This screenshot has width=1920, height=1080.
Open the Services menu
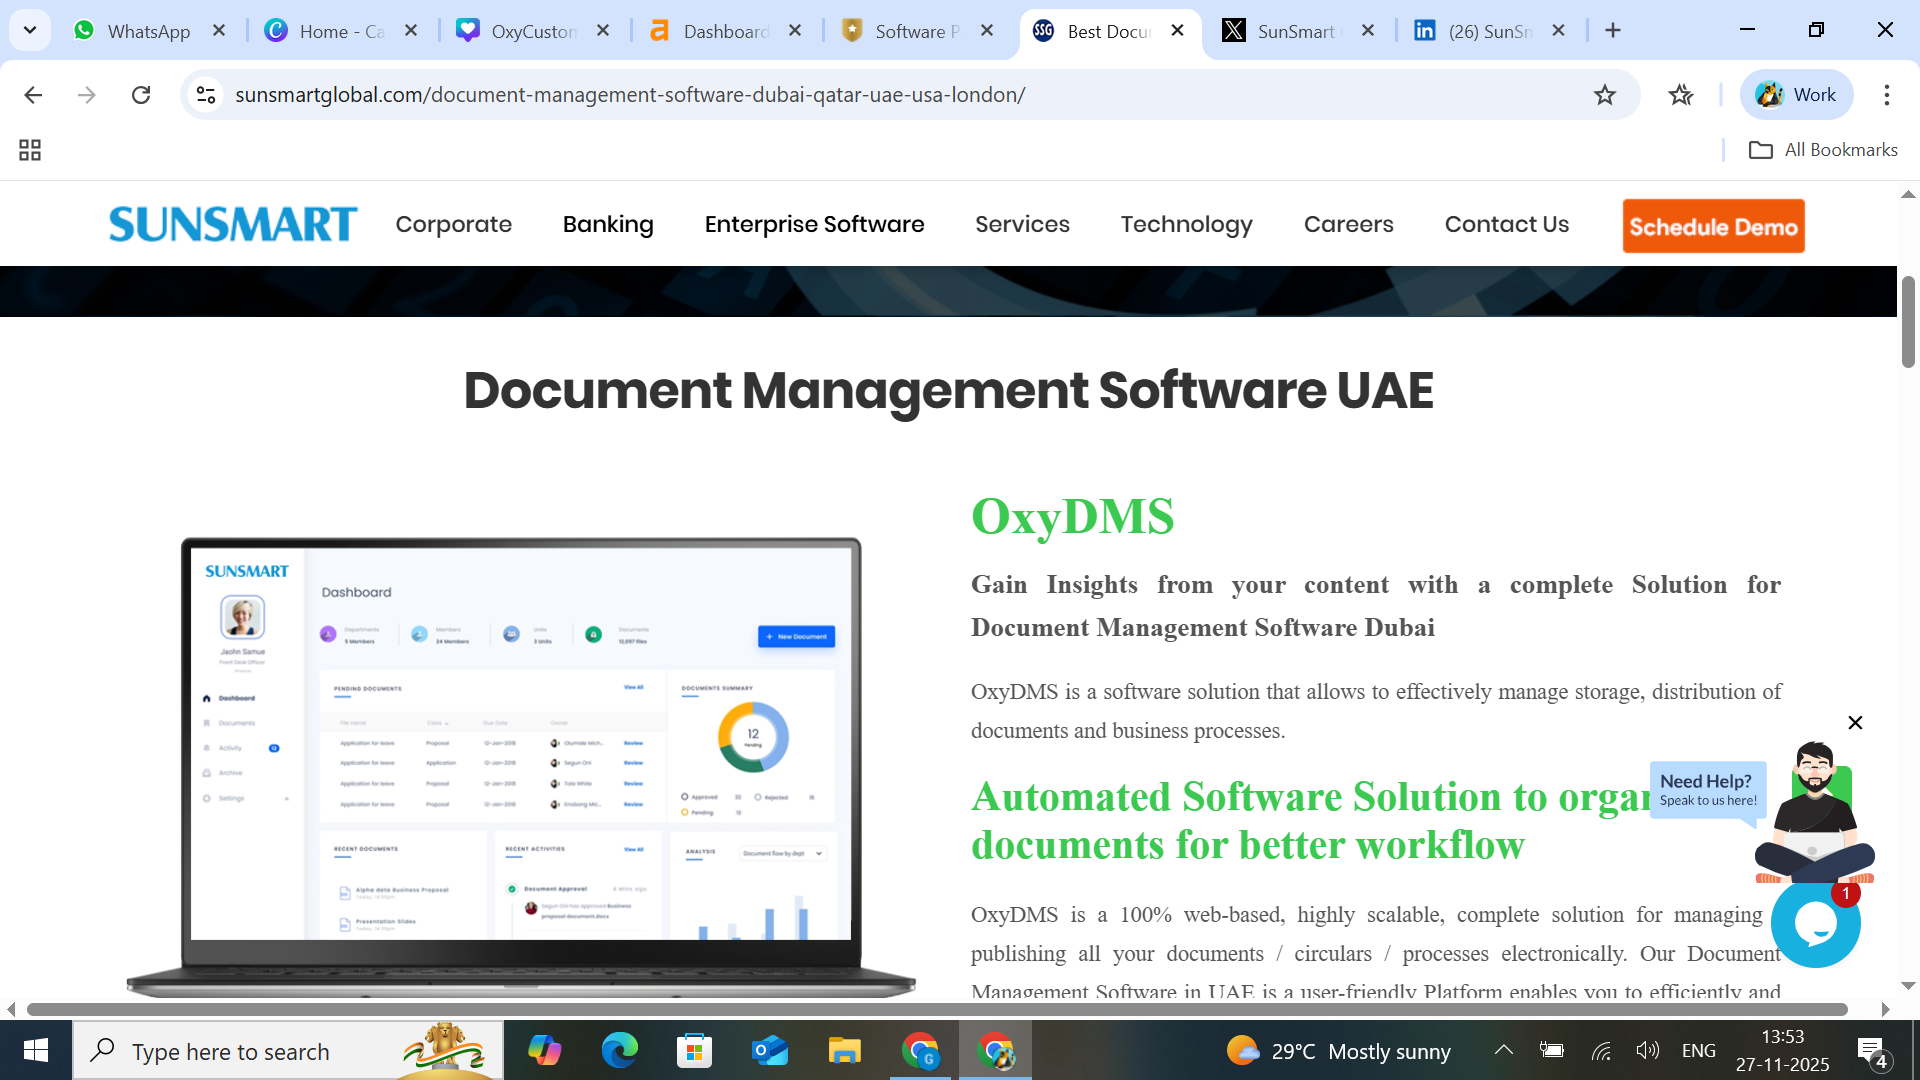click(x=1022, y=224)
